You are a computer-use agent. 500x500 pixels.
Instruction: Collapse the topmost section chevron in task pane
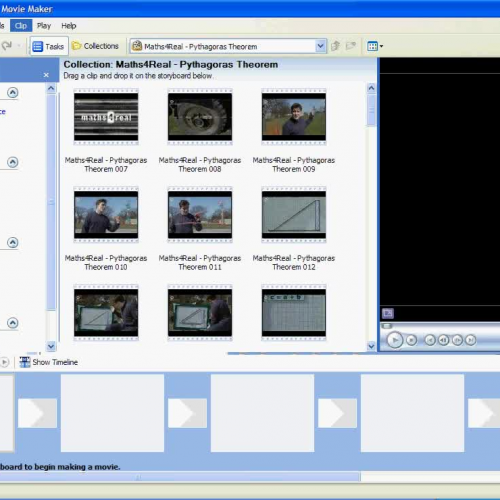(13, 92)
